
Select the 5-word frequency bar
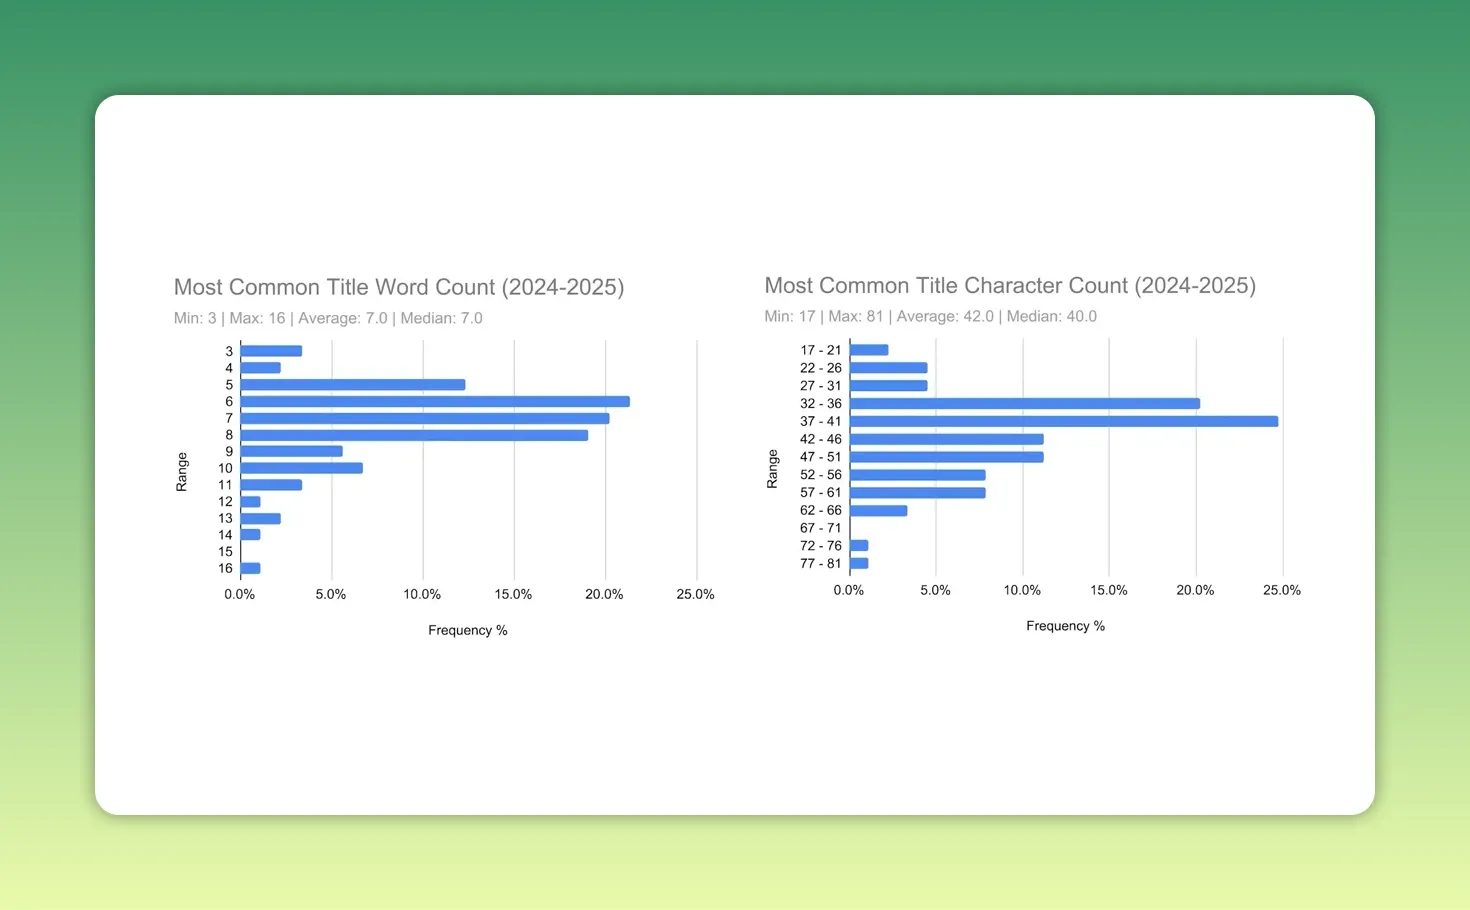click(353, 385)
